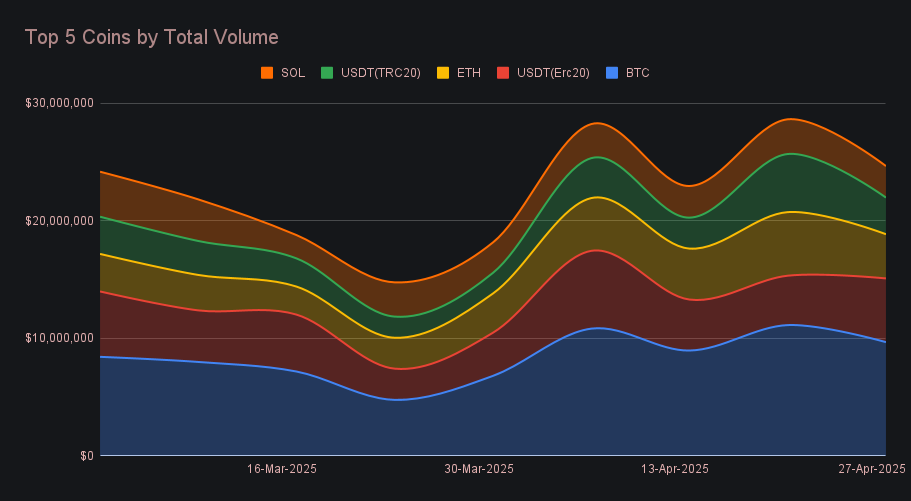Select the 27-Apr-2025 x-axis date label
Image resolution: width=911 pixels, height=501 pixels.
[871, 469]
